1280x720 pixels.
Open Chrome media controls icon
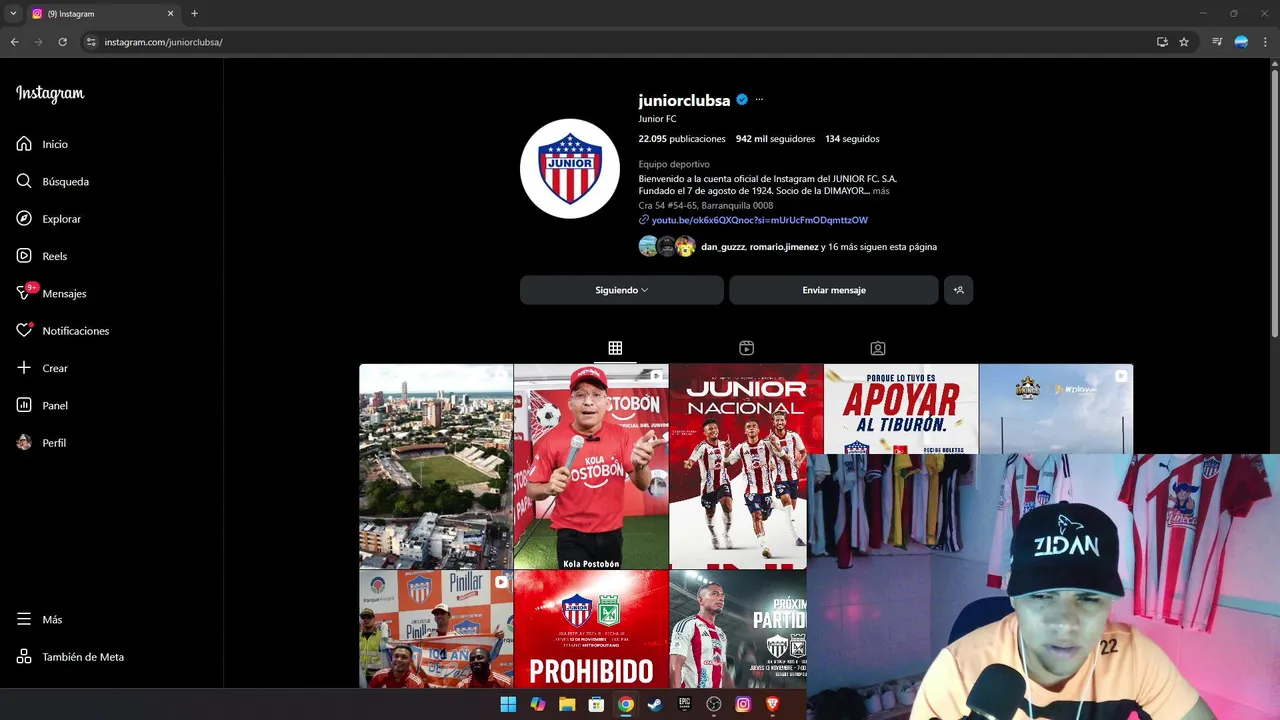tap(1217, 42)
